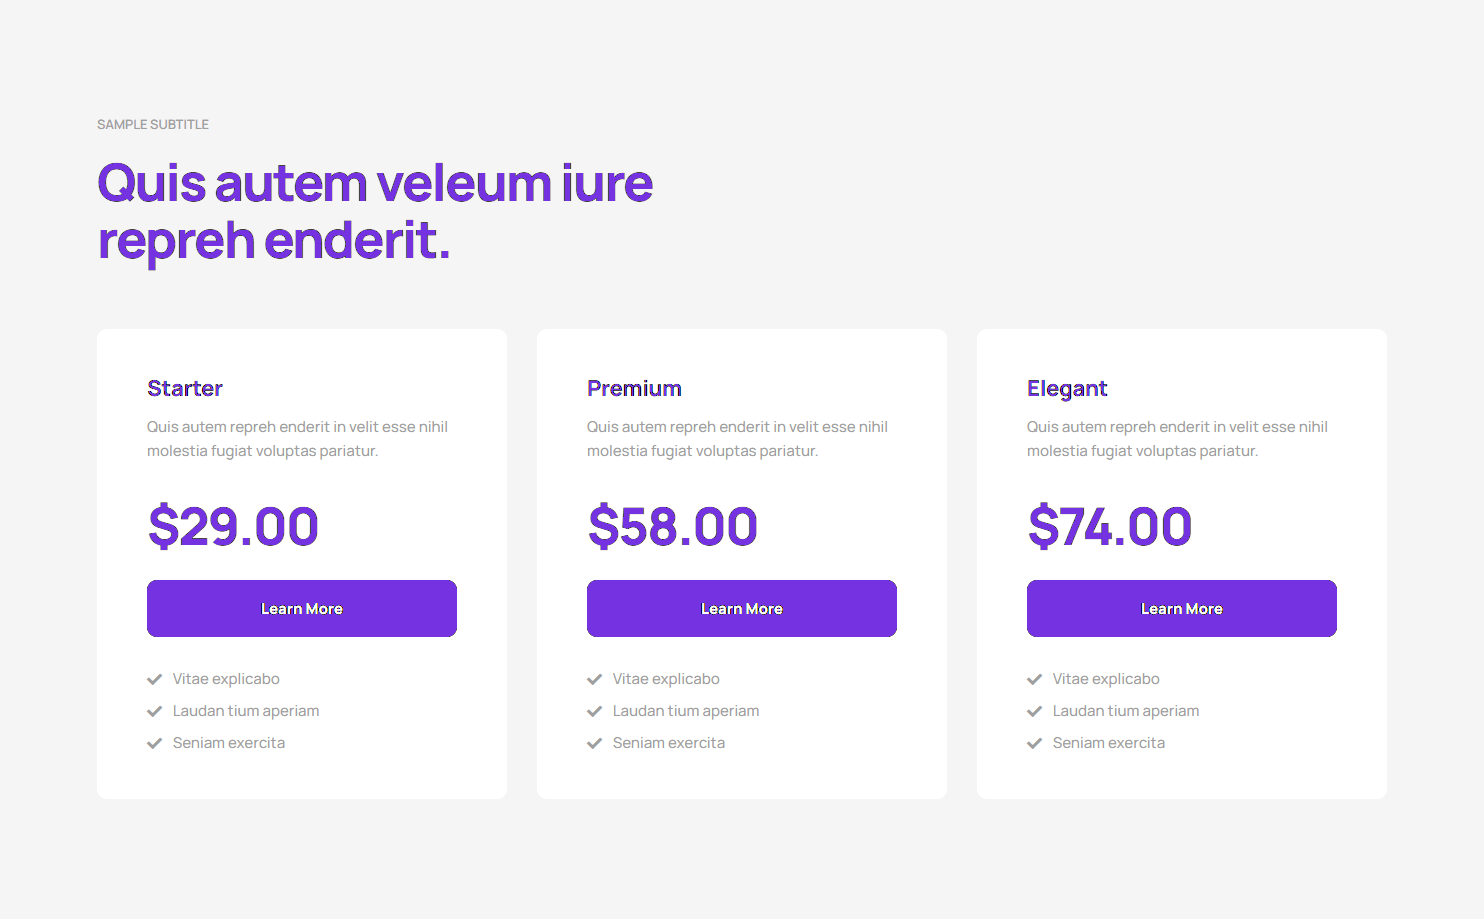Click the checkmark beside Seniam exercita in Elegant
The image size is (1484, 919).
tap(1035, 743)
